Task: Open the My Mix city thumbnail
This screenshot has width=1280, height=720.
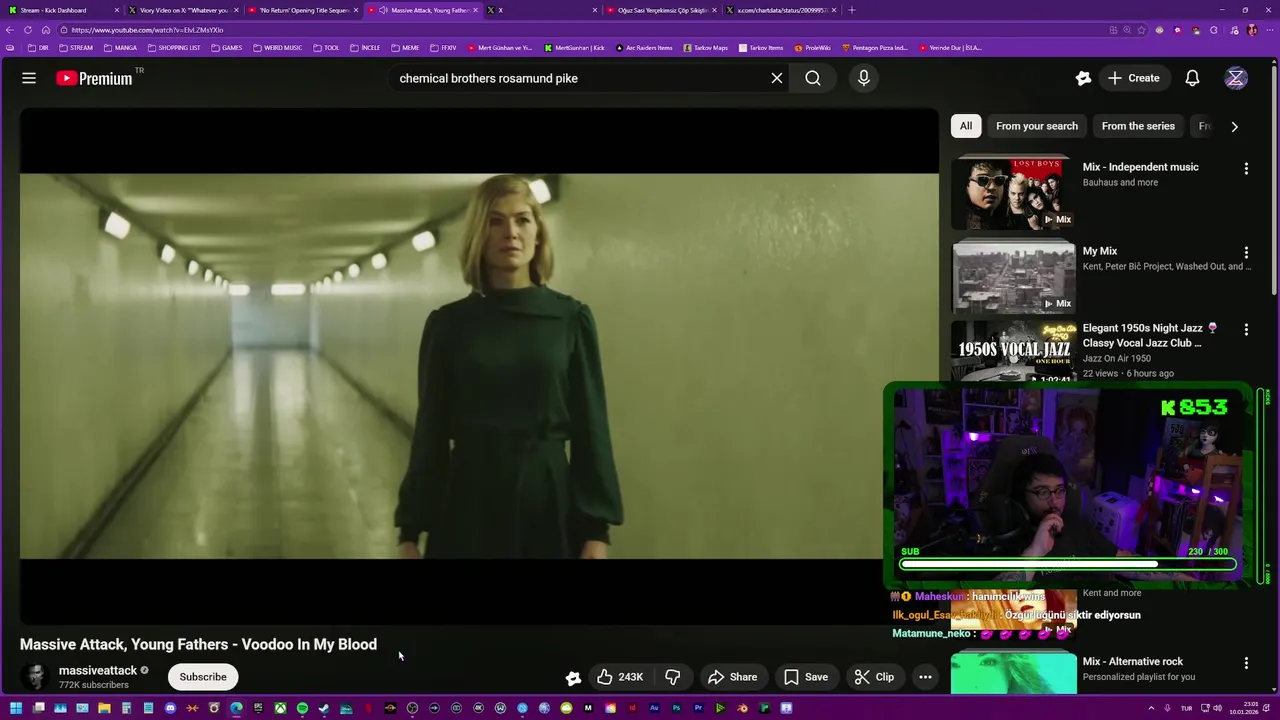Action: point(1013,276)
